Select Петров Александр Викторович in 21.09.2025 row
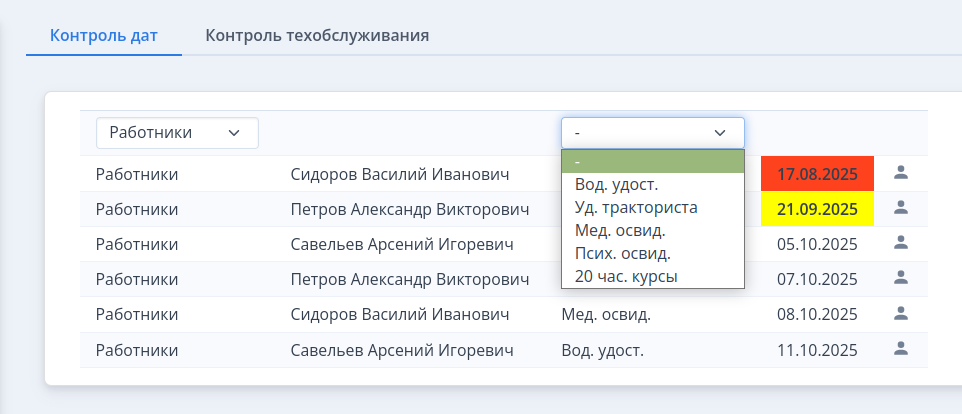The width and height of the screenshot is (962, 414). point(410,209)
